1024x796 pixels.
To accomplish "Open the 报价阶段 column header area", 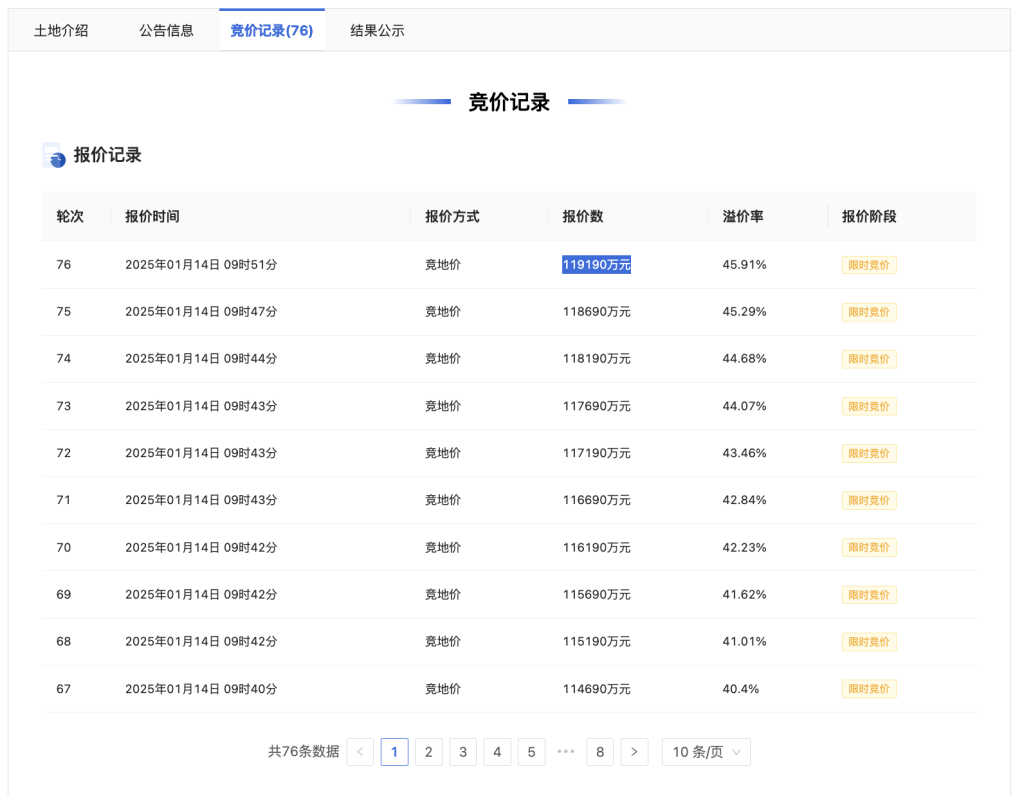I will pyautogui.click(x=868, y=216).
